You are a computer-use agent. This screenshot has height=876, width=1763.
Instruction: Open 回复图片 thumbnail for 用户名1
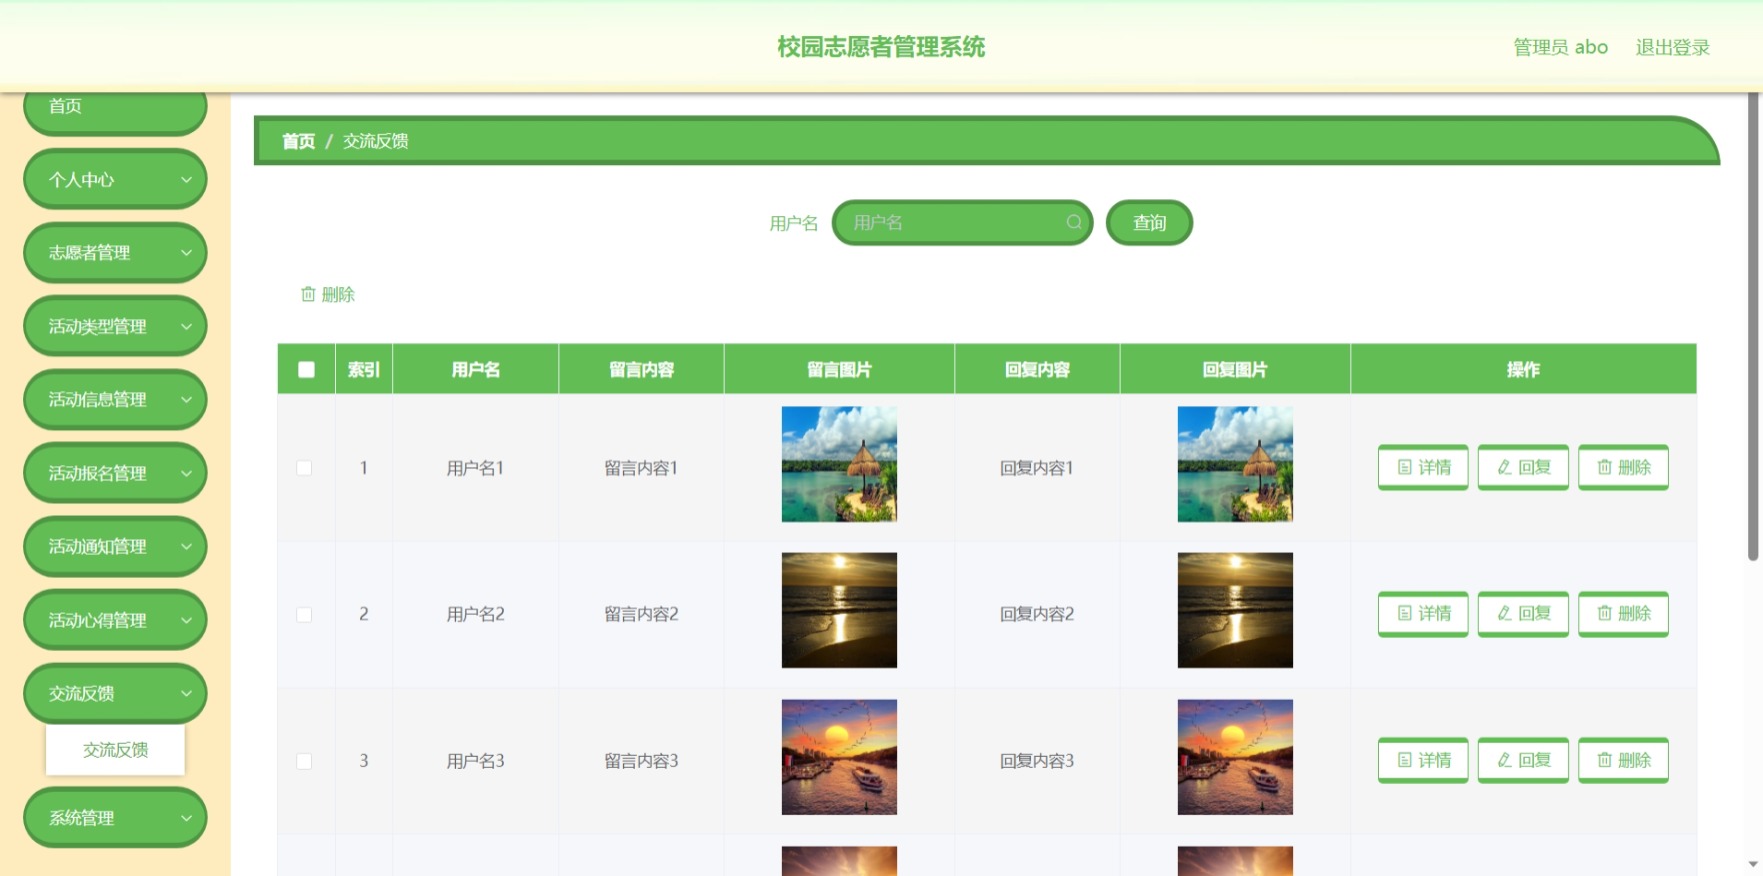1235,464
